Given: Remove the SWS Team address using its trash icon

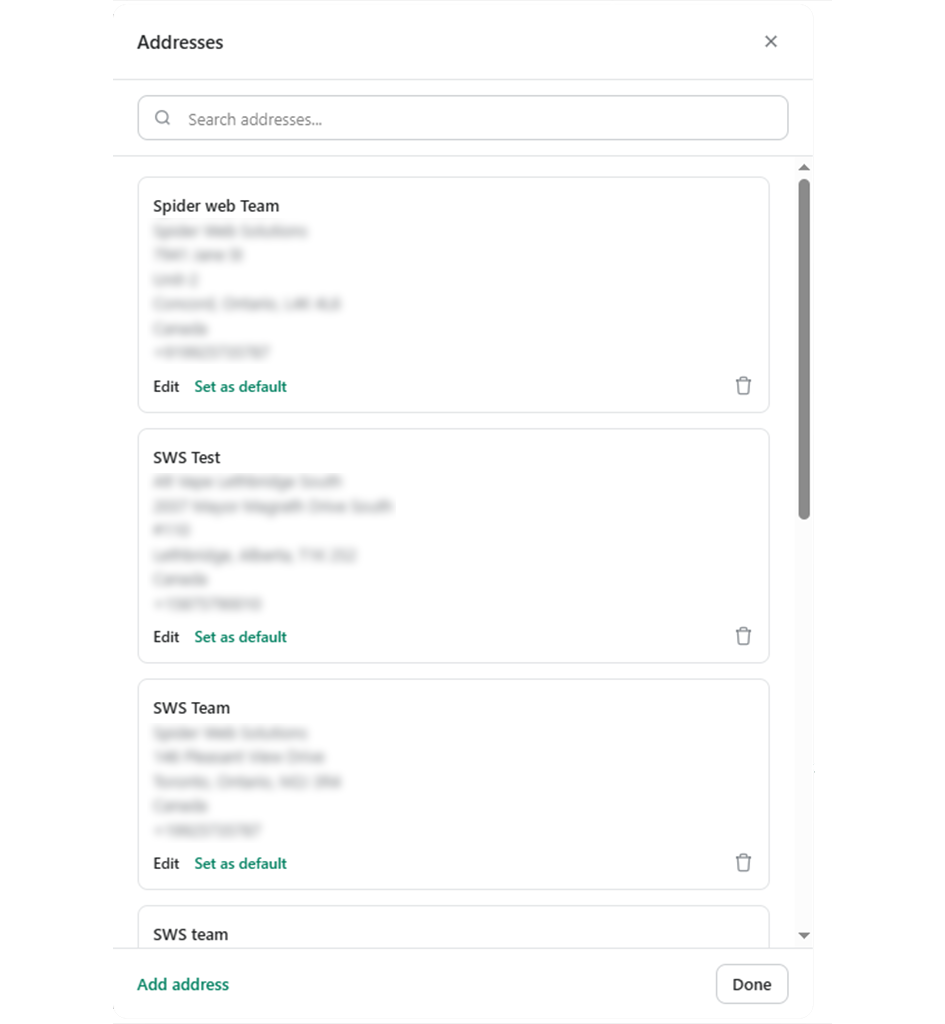Looking at the screenshot, I should point(743,863).
